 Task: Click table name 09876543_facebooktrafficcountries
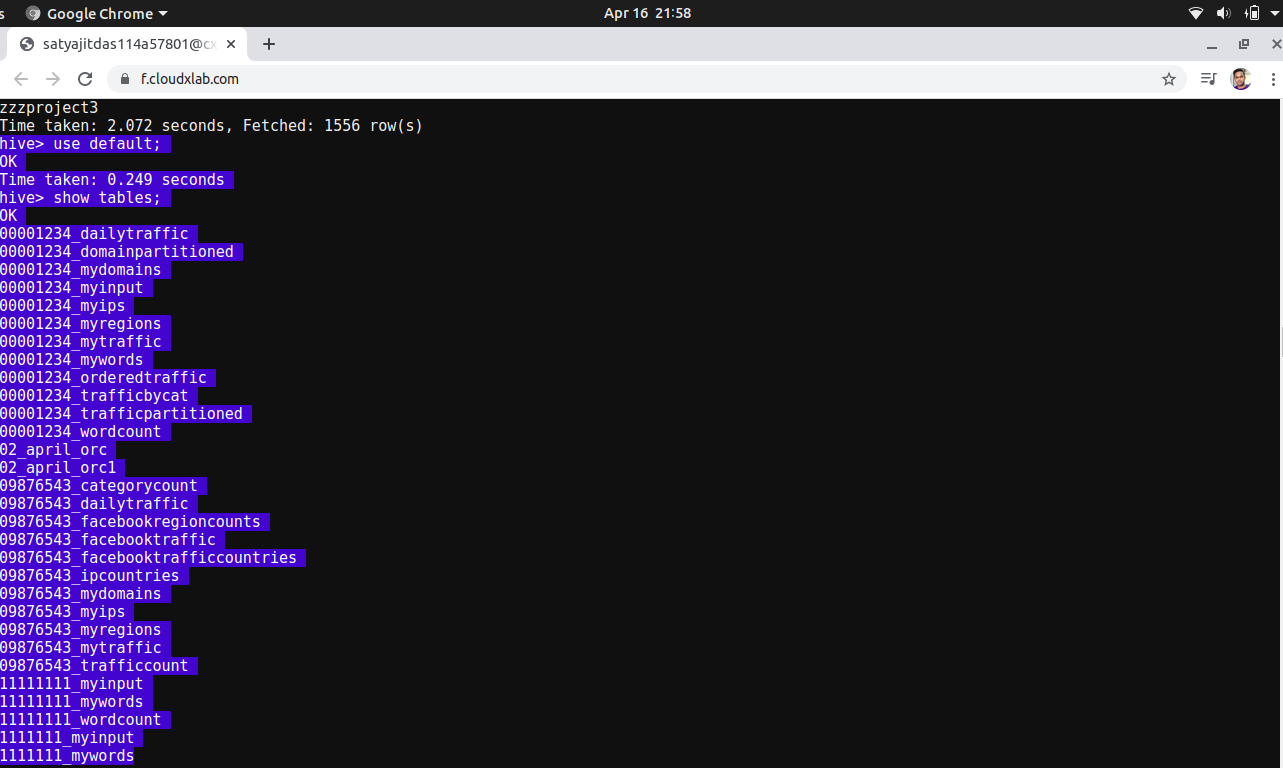click(148, 558)
